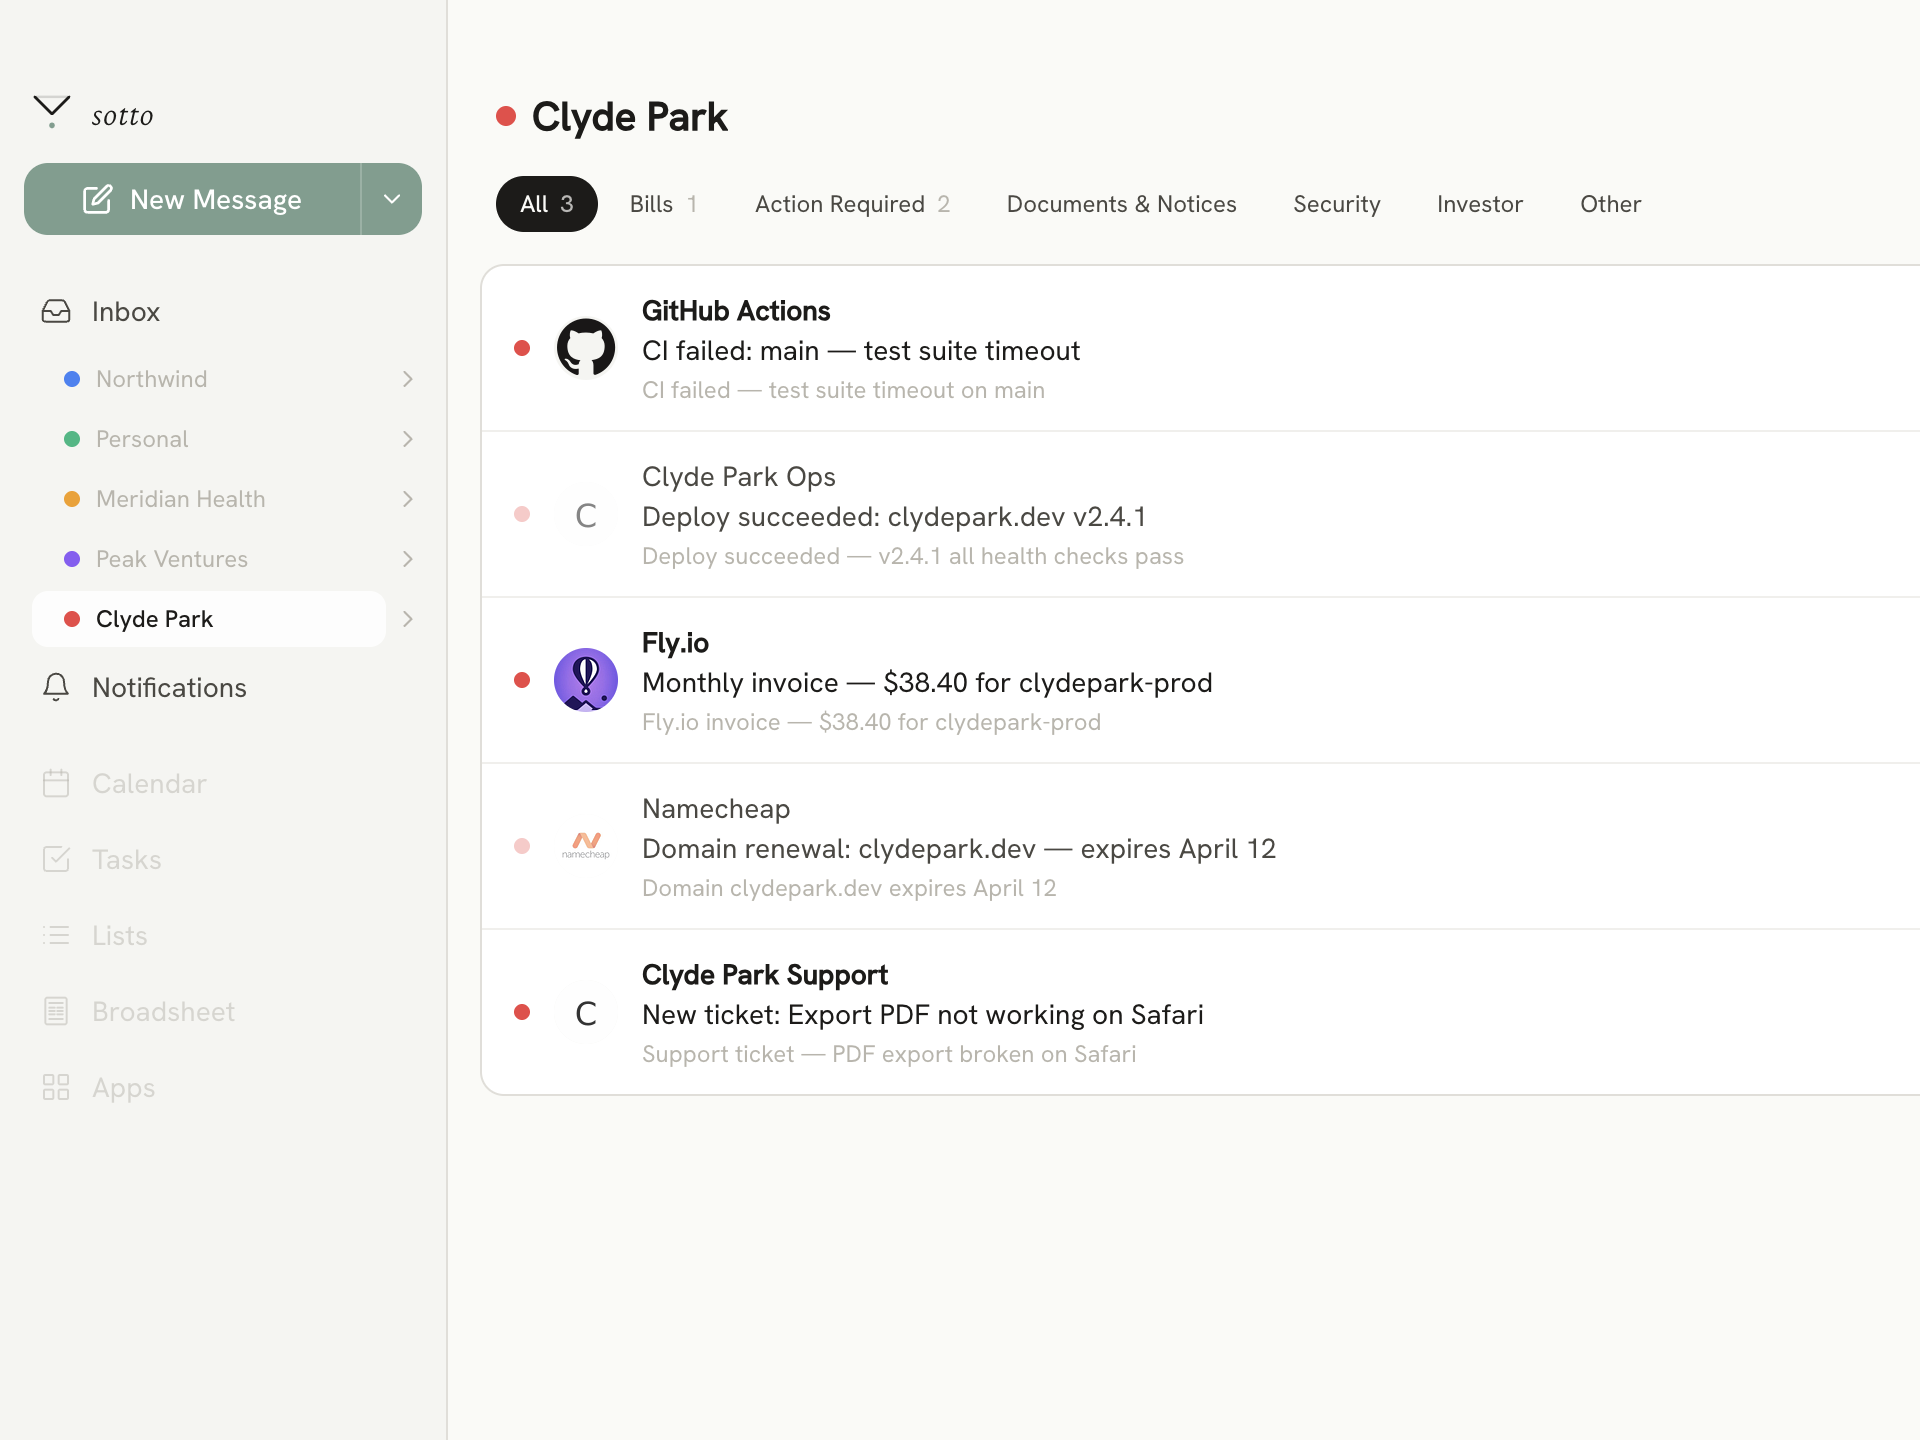
Task: Select the Action Required tab
Action: (851, 204)
